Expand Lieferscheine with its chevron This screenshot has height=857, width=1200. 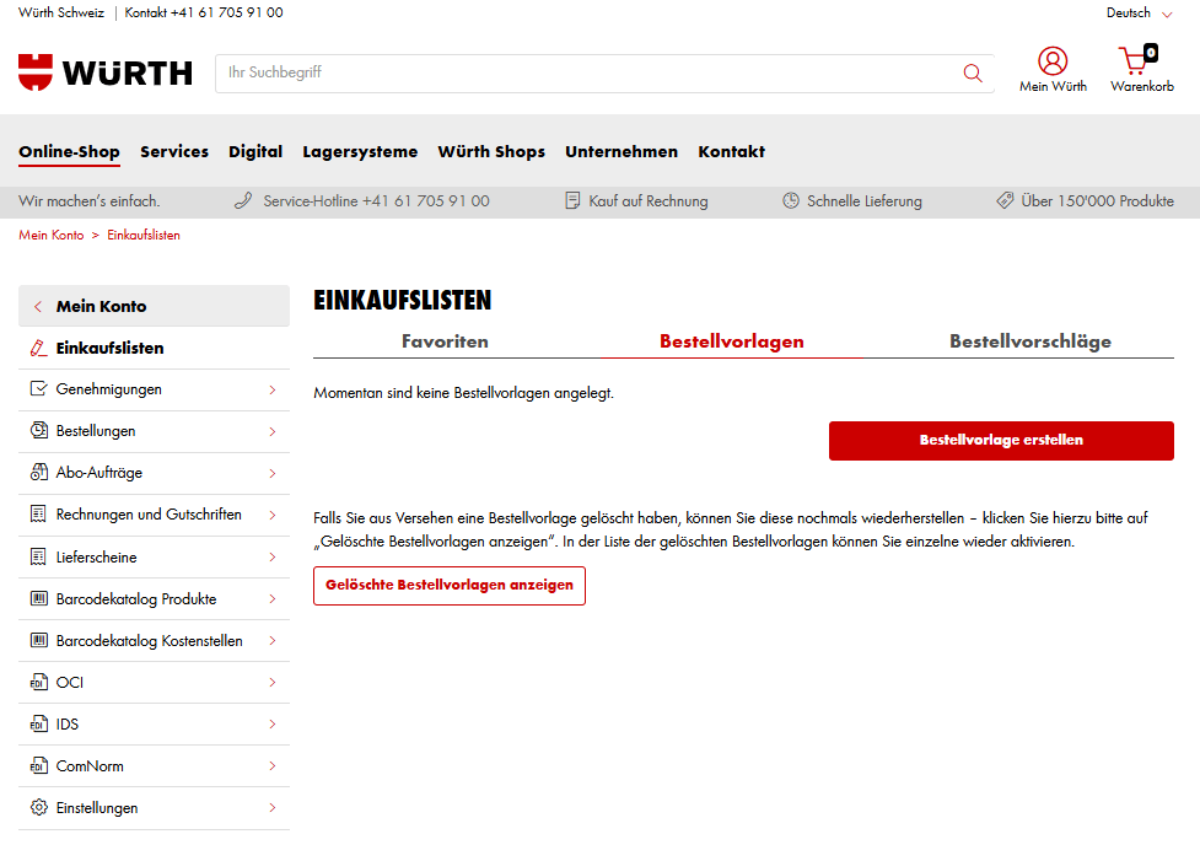[x=272, y=557]
